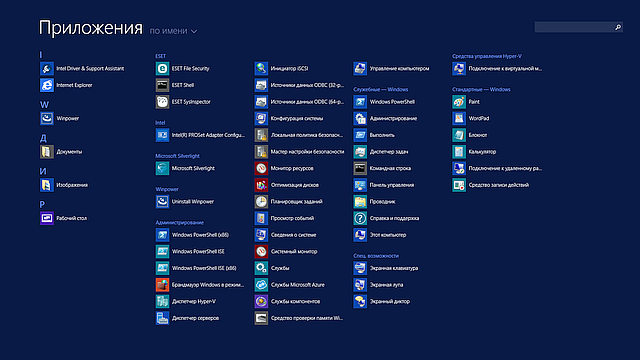The width and height of the screenshot is (640, 360).
Task: Open Командная строка tile
Action: pyautogui.click(x=382, y=168)
